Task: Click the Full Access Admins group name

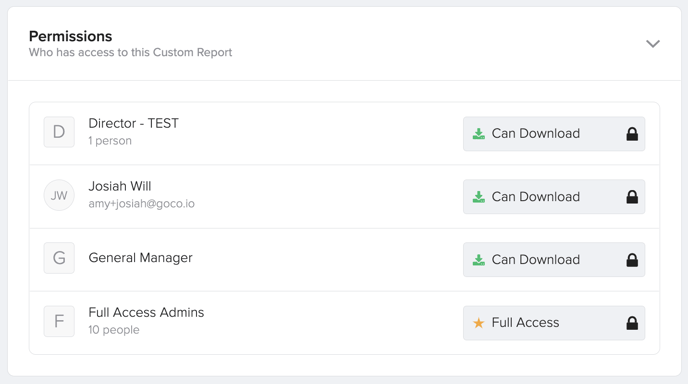Action: click(146, 312)
